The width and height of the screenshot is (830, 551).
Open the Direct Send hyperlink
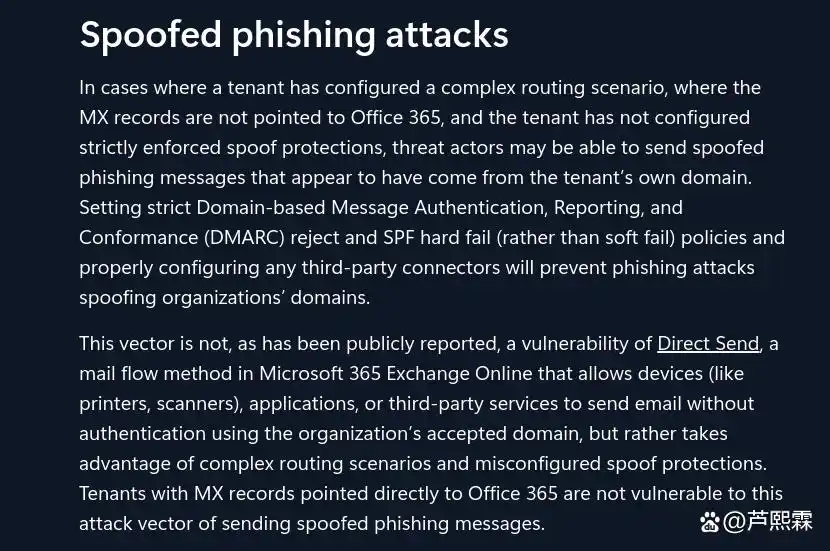[x=708, y=343]
